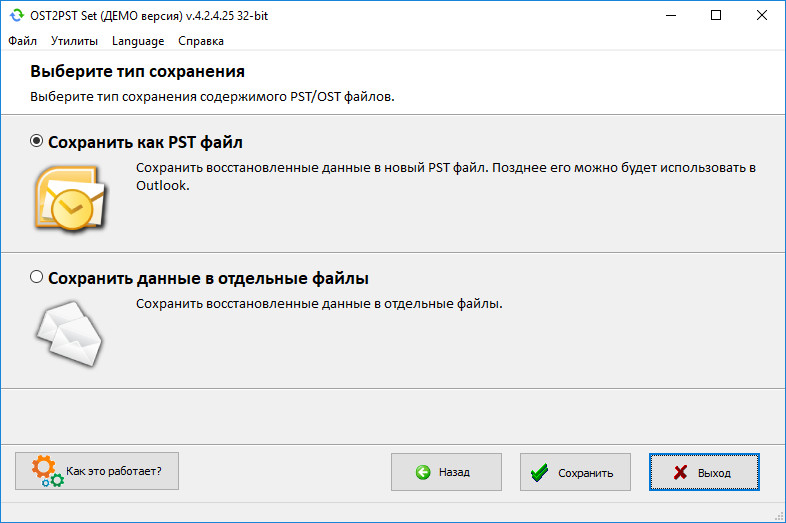Select the 'Сохранить как PST файл' radio button
This screenshot has height=523, width=786.
(x=36, y=141)
